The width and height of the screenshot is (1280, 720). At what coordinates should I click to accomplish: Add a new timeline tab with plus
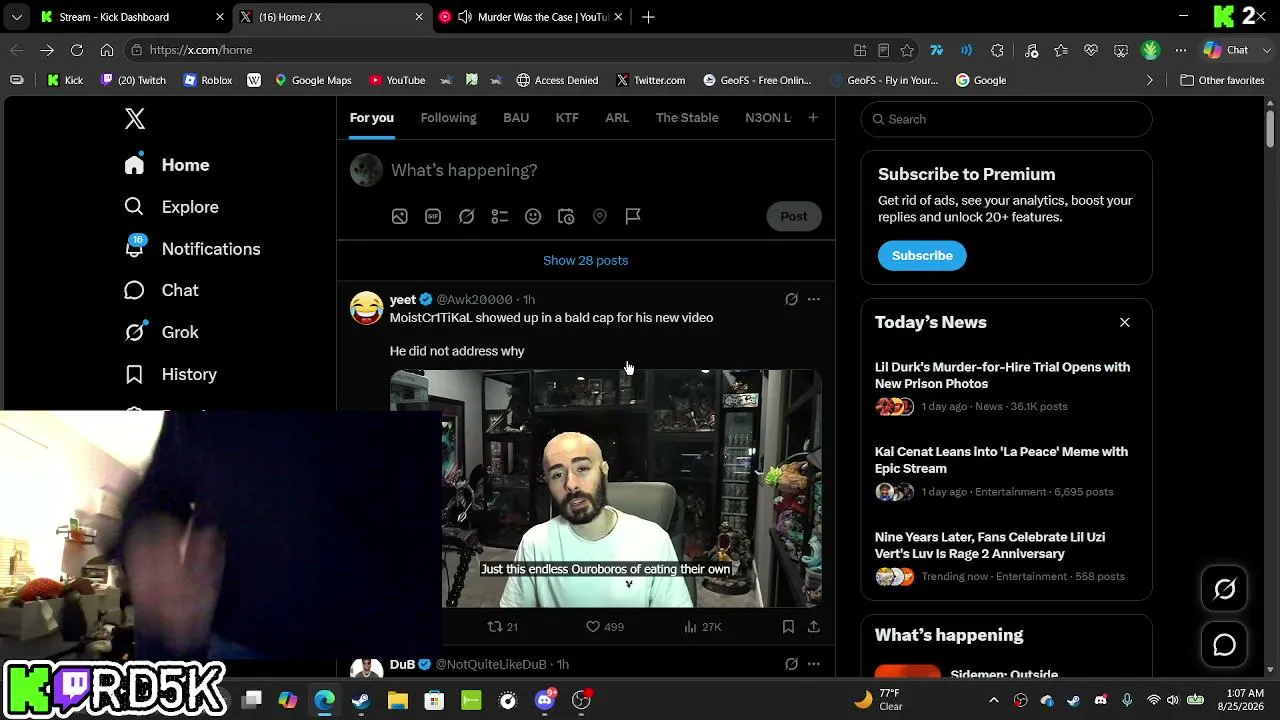(813, 118)
